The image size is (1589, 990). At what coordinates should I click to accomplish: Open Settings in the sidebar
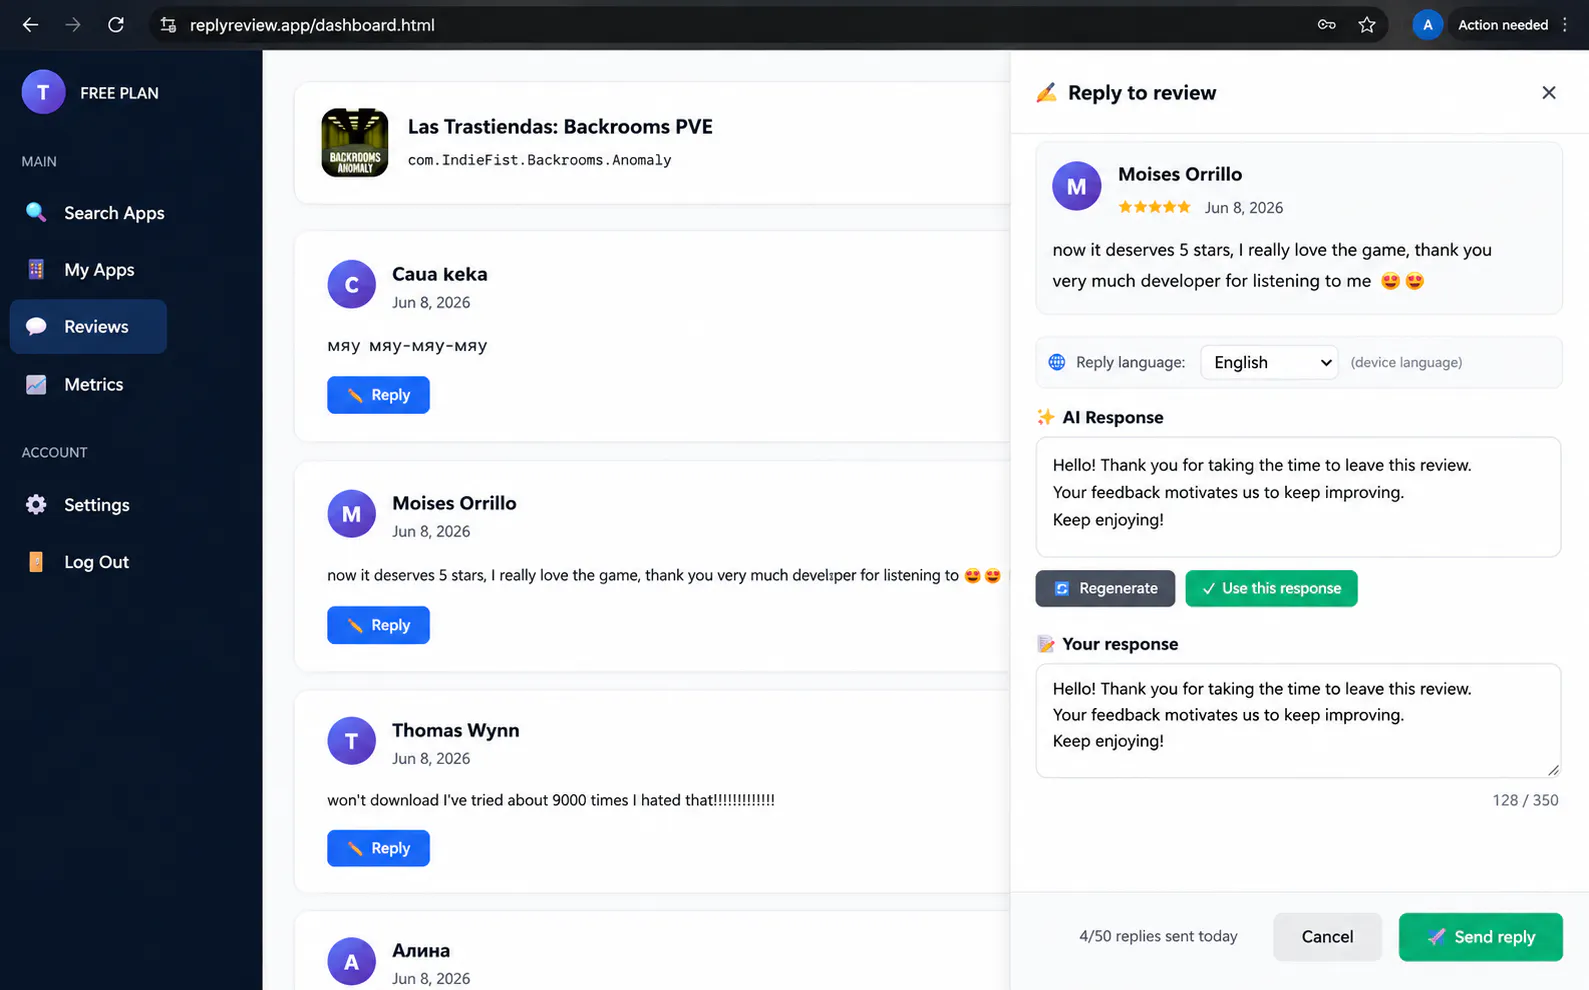click(88, 505)
